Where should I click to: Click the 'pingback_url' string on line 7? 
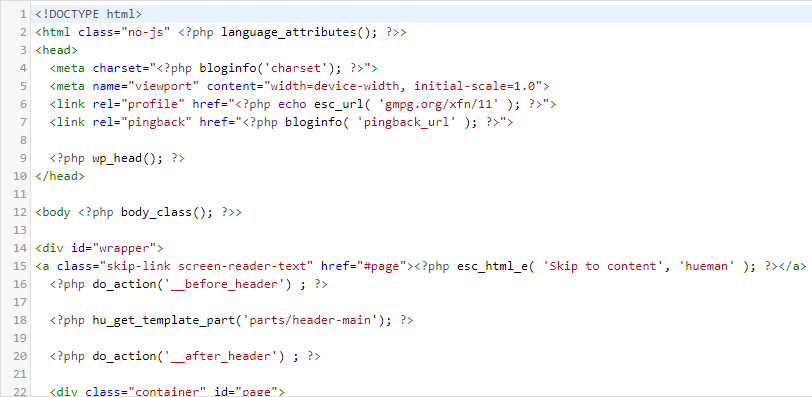(x=407, y=122)
